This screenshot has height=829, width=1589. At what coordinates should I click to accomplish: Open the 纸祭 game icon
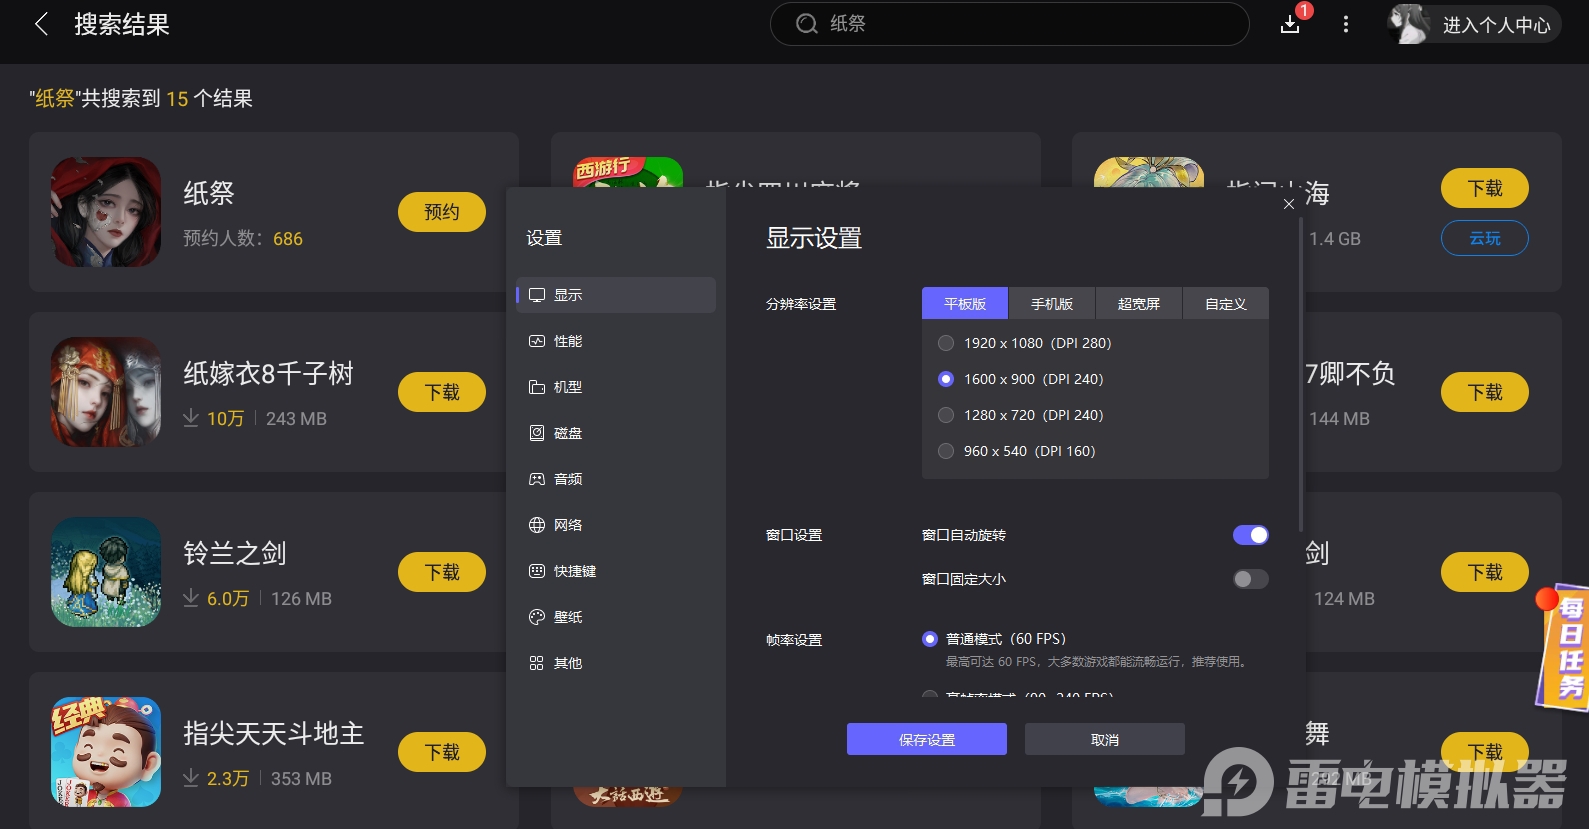click(106, 212)
